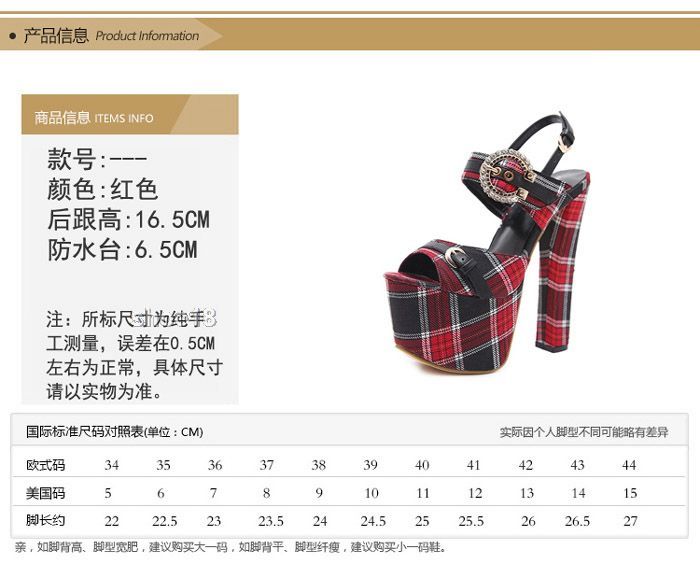
Task: Click foot length 23.5 cell
Action: pos(271,521)
